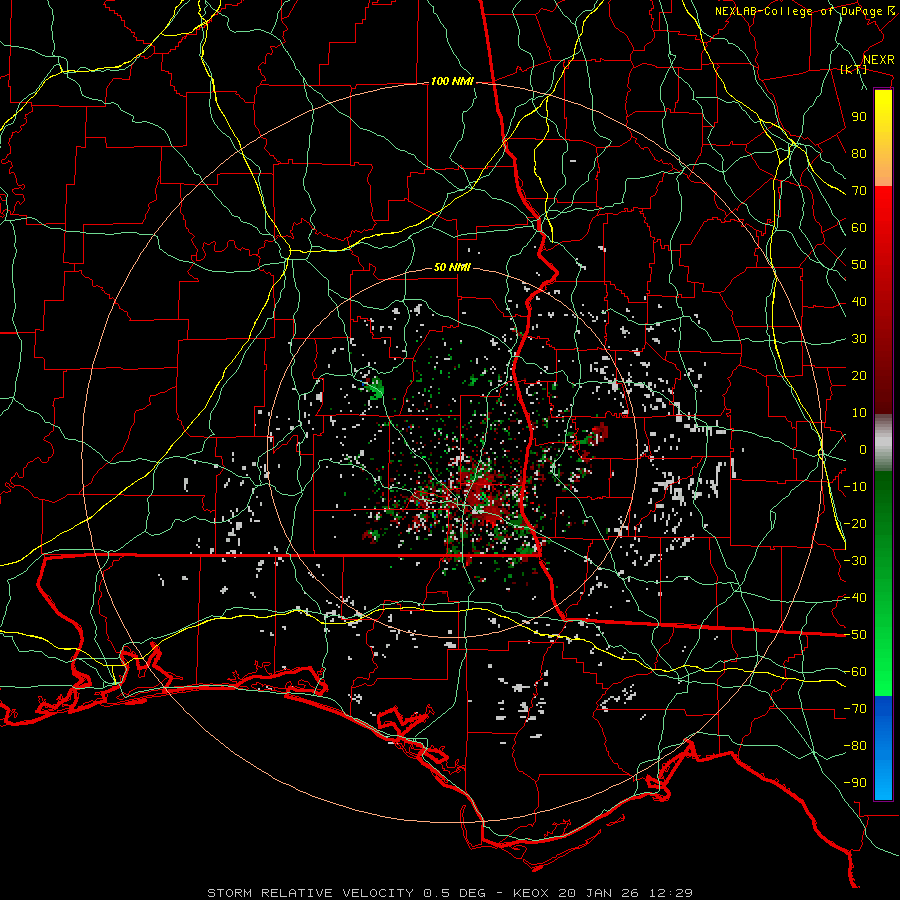The width and height of the screenshot is (900, 900).
Task: Click the "0" scale value
Action: click(863, 450)
